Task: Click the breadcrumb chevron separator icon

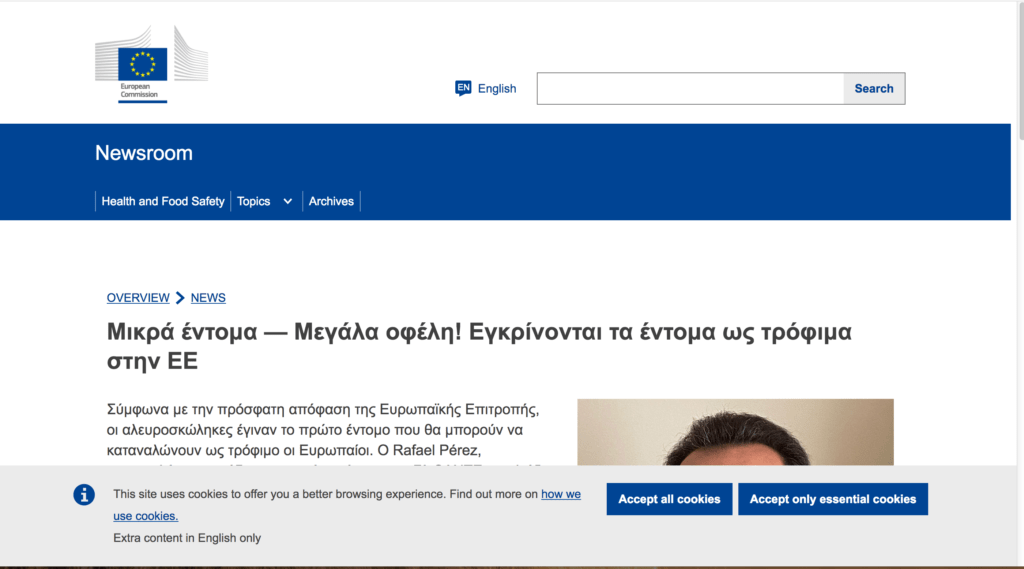Action: (180, 298)
